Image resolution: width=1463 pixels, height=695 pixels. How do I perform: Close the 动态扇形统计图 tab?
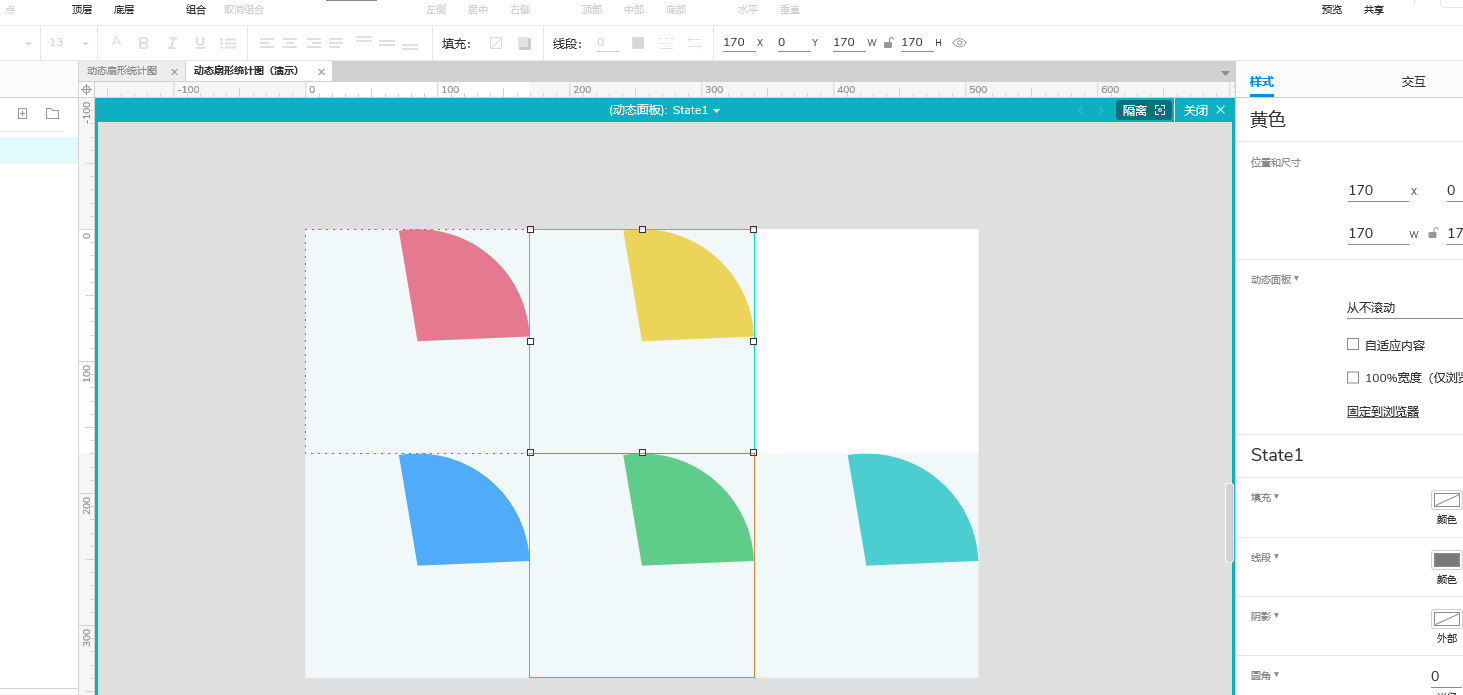(x=174, y=72)
